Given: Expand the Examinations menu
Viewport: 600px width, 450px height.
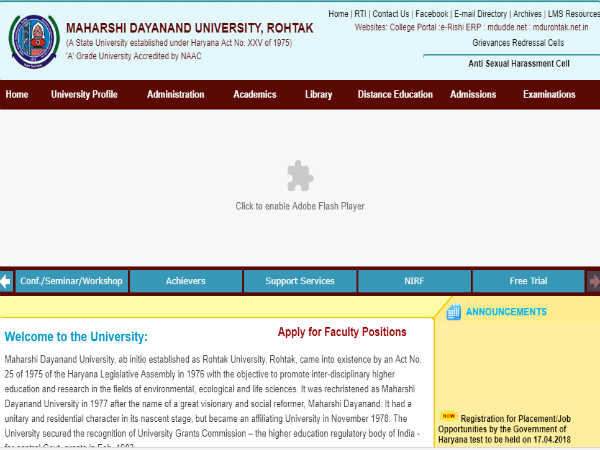Looking at the screenshot, I should (549, 95).
